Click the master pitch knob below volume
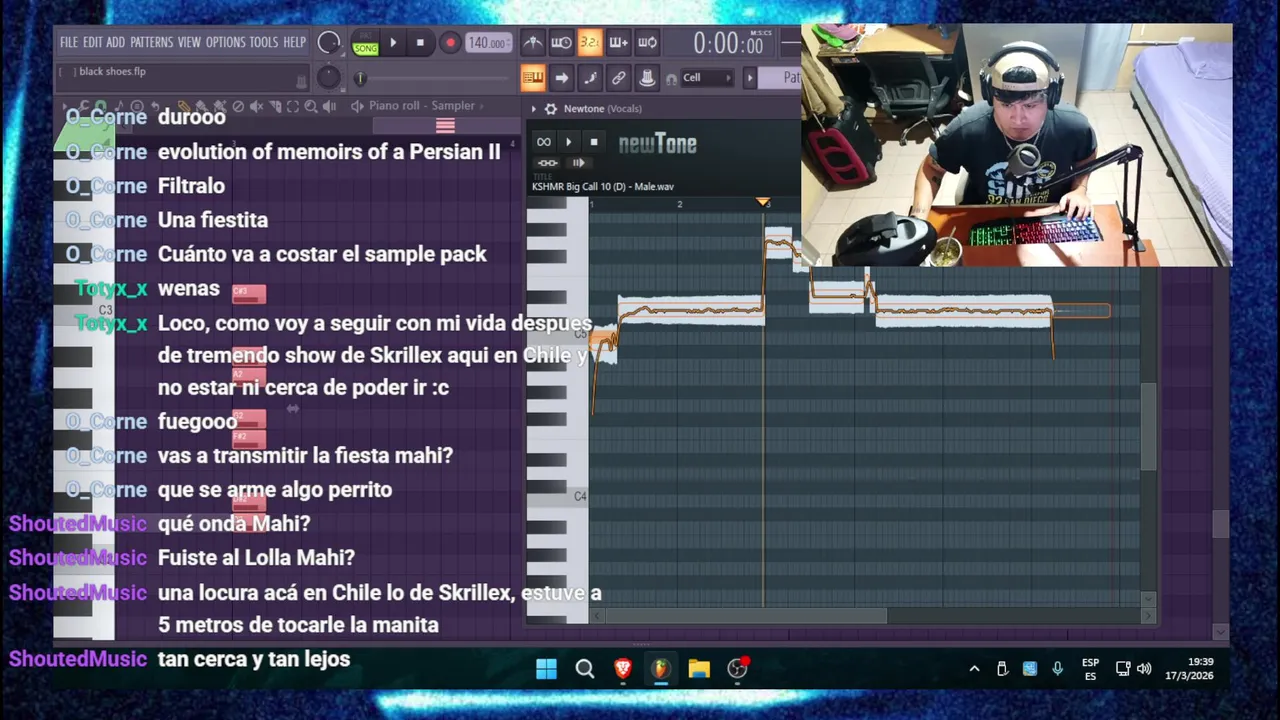The width and height of the screenshot is (1280, 720). click(329, 78)
